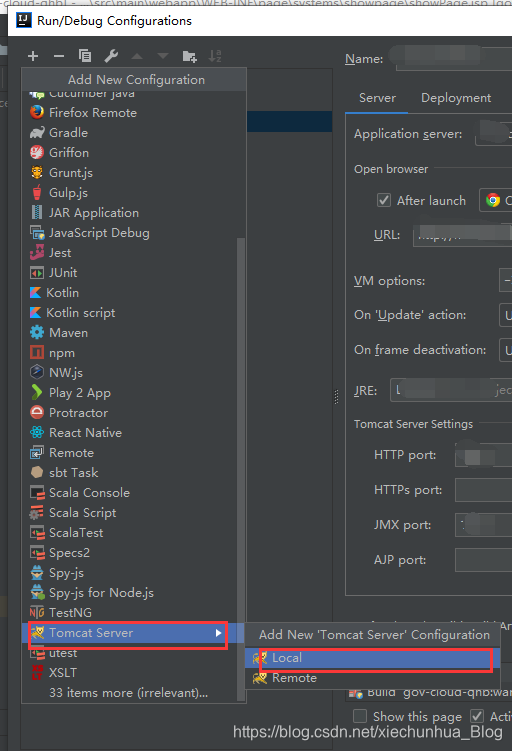Toggle the After launch checkbox

384,200
